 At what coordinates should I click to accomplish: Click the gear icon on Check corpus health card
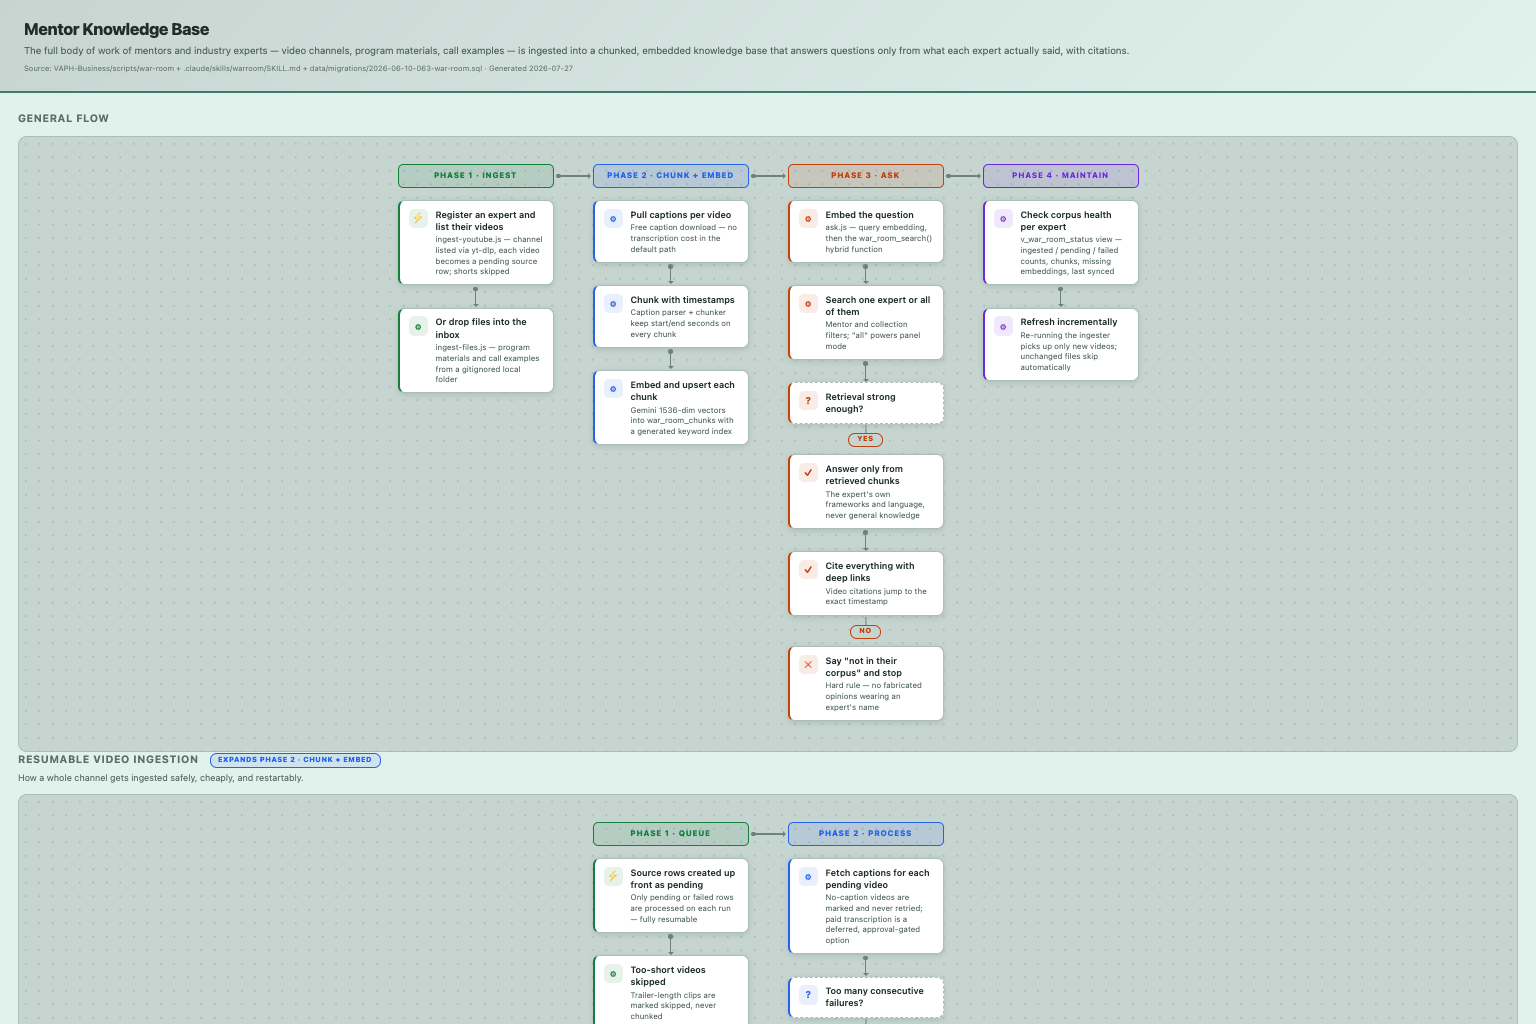[x=1003, y=218]
